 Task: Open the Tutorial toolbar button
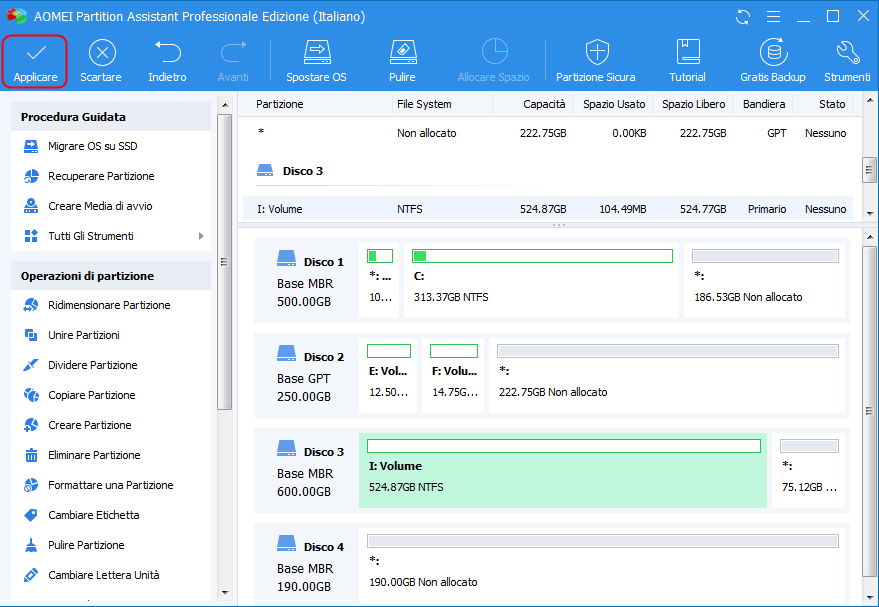tap(687, 53)
